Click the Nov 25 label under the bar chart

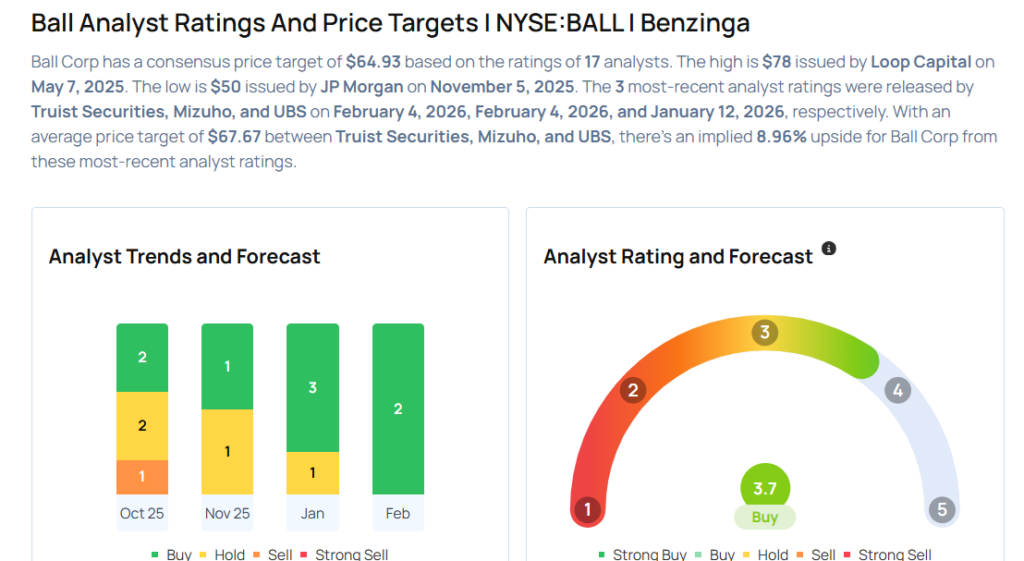(227, 513)
